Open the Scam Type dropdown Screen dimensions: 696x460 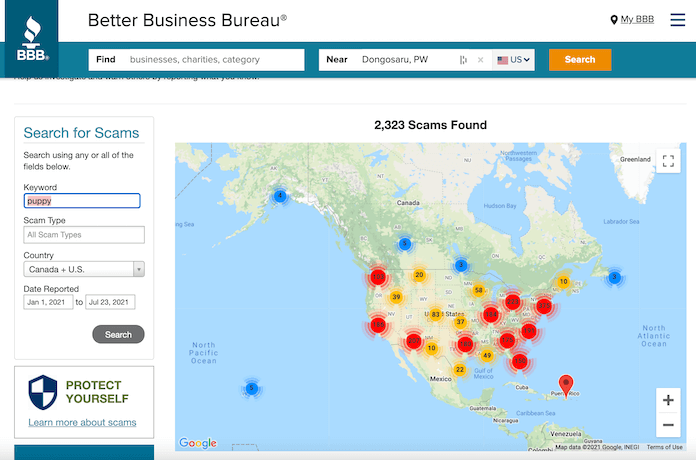pyautogui.click(x=84, y=235)
